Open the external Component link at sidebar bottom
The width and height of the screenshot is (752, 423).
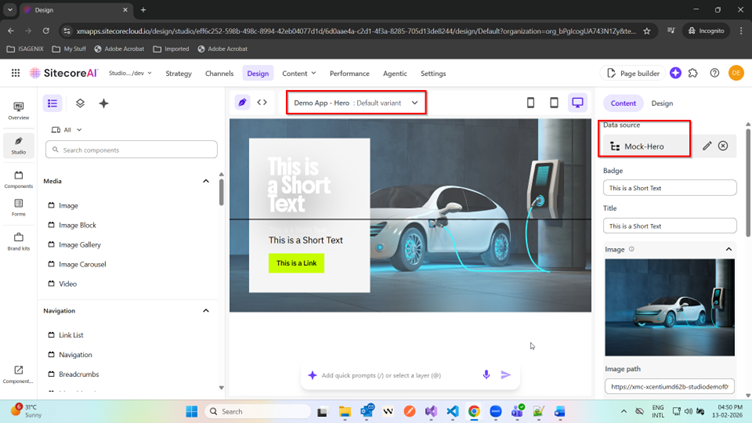coord(18,374)
